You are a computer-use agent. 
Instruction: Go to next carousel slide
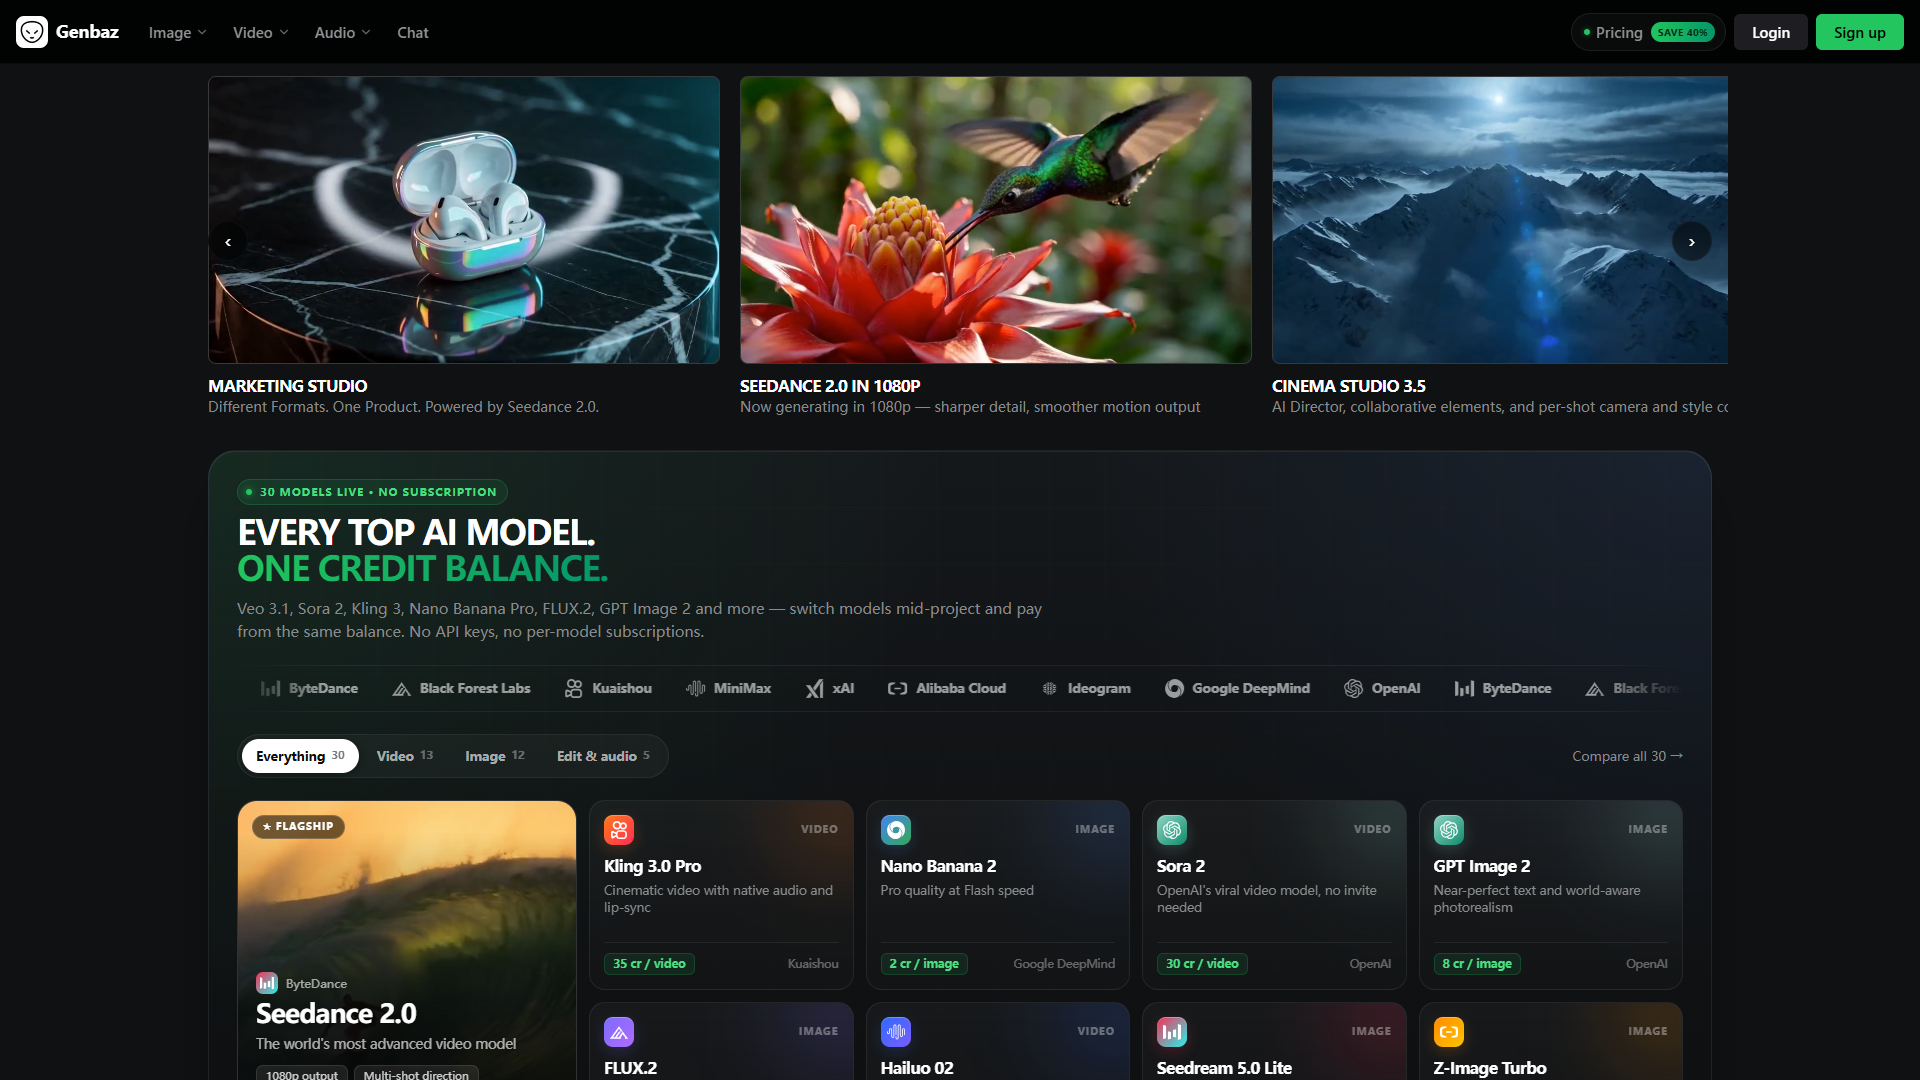pyautogui.click(x=1691, y=242)
